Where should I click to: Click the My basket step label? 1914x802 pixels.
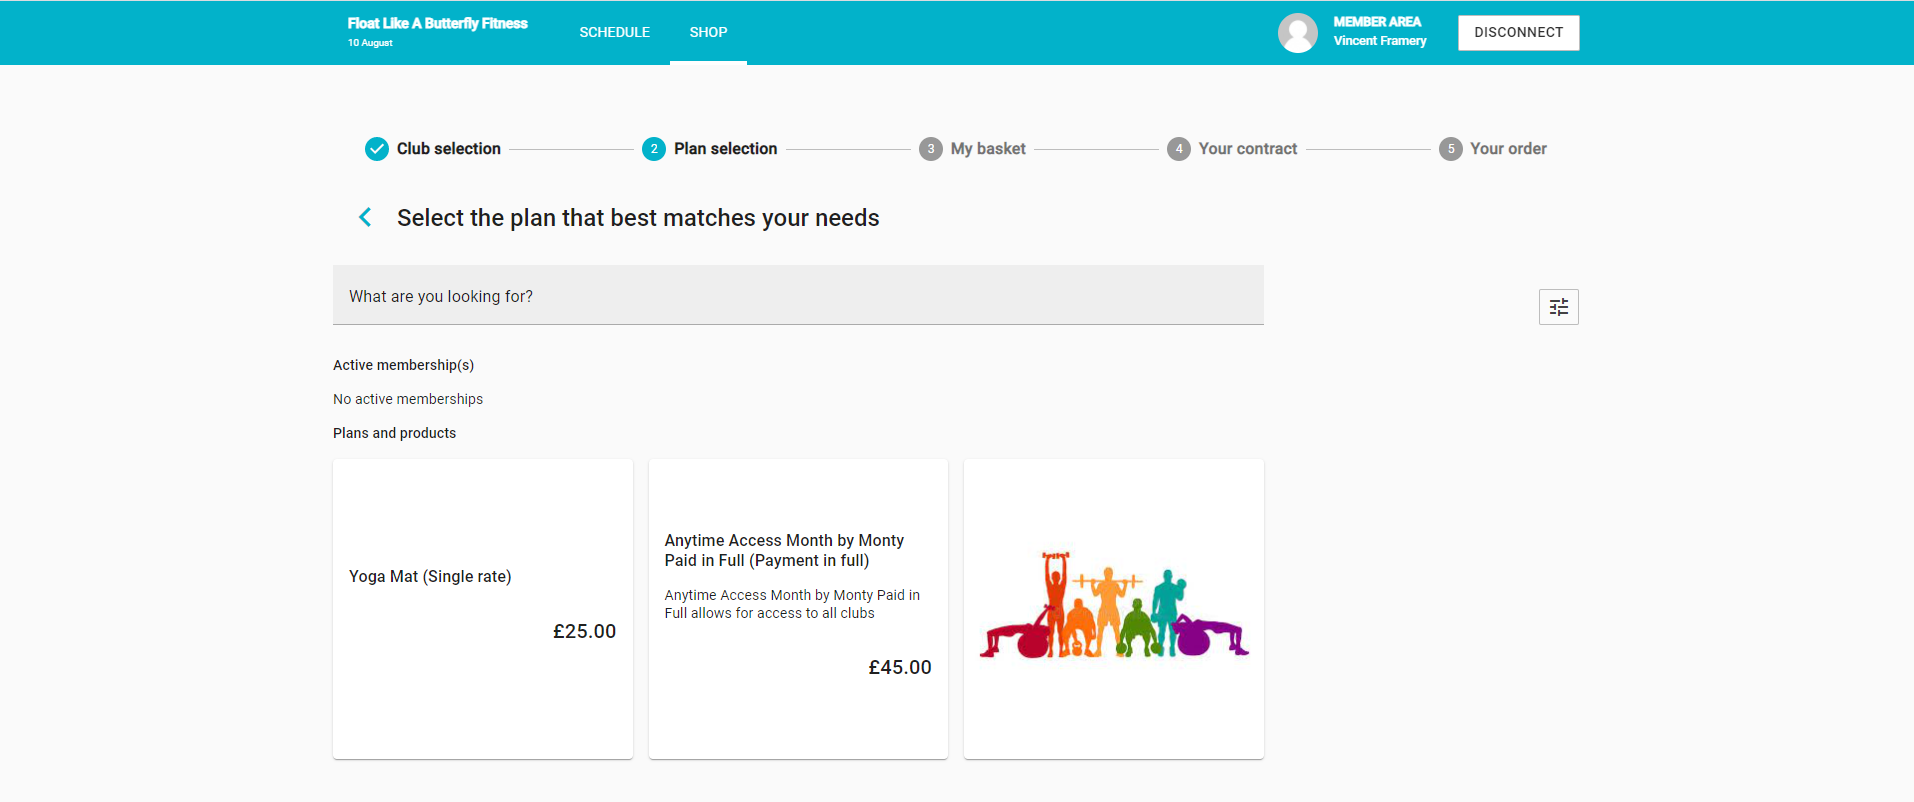pos(988,149)
